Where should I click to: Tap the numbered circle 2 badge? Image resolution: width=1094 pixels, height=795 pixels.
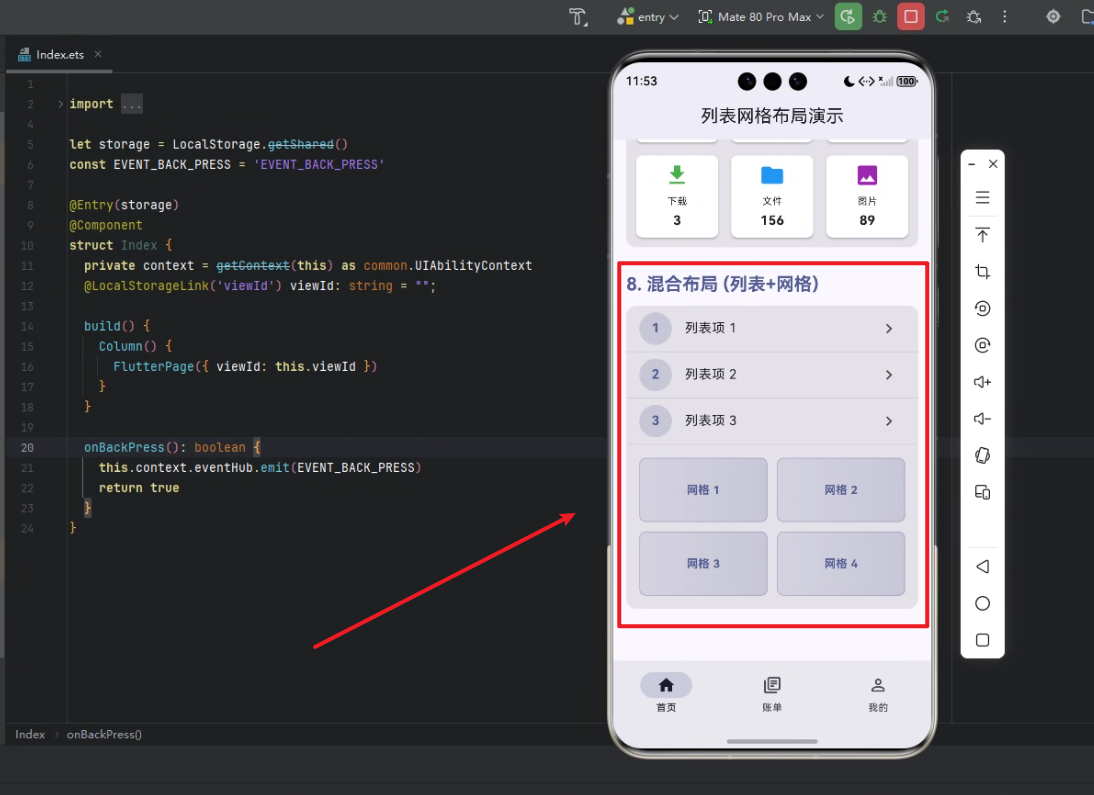pos(655,374)
